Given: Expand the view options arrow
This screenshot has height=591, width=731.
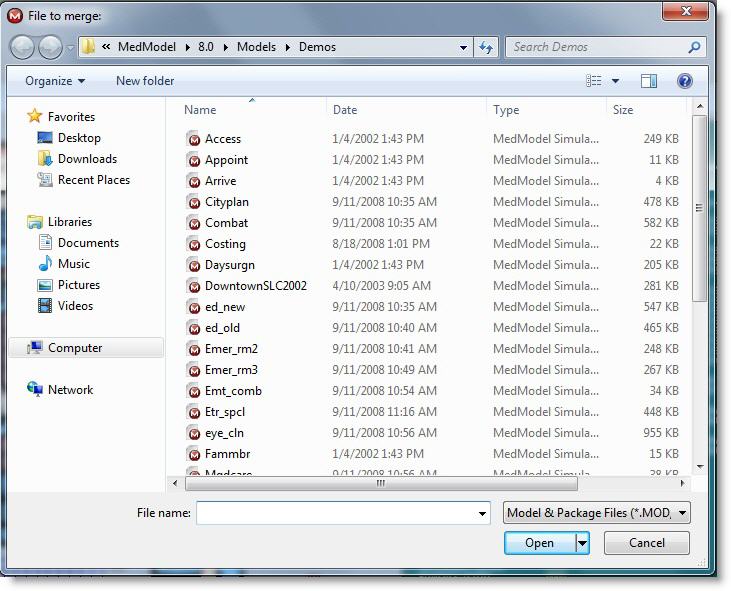Looking at the screenshot, I should point(615,81).
